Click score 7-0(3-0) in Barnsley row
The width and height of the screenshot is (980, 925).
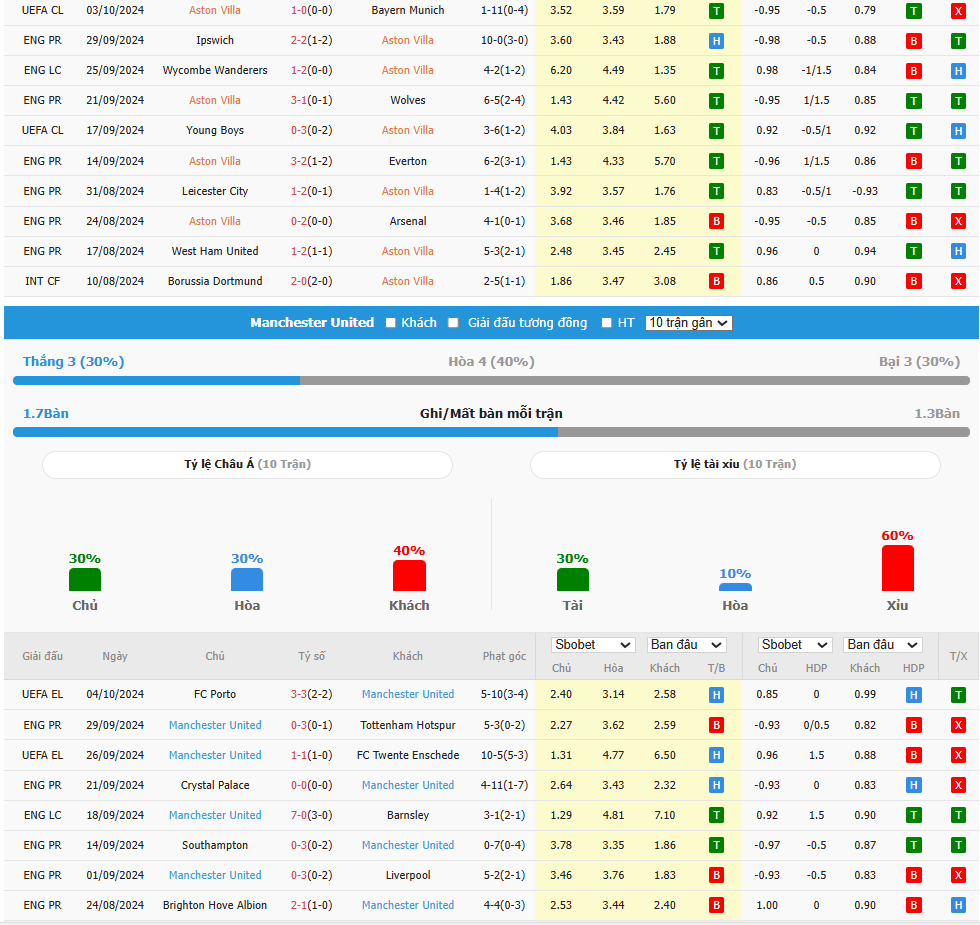click(x=312, y=815)
